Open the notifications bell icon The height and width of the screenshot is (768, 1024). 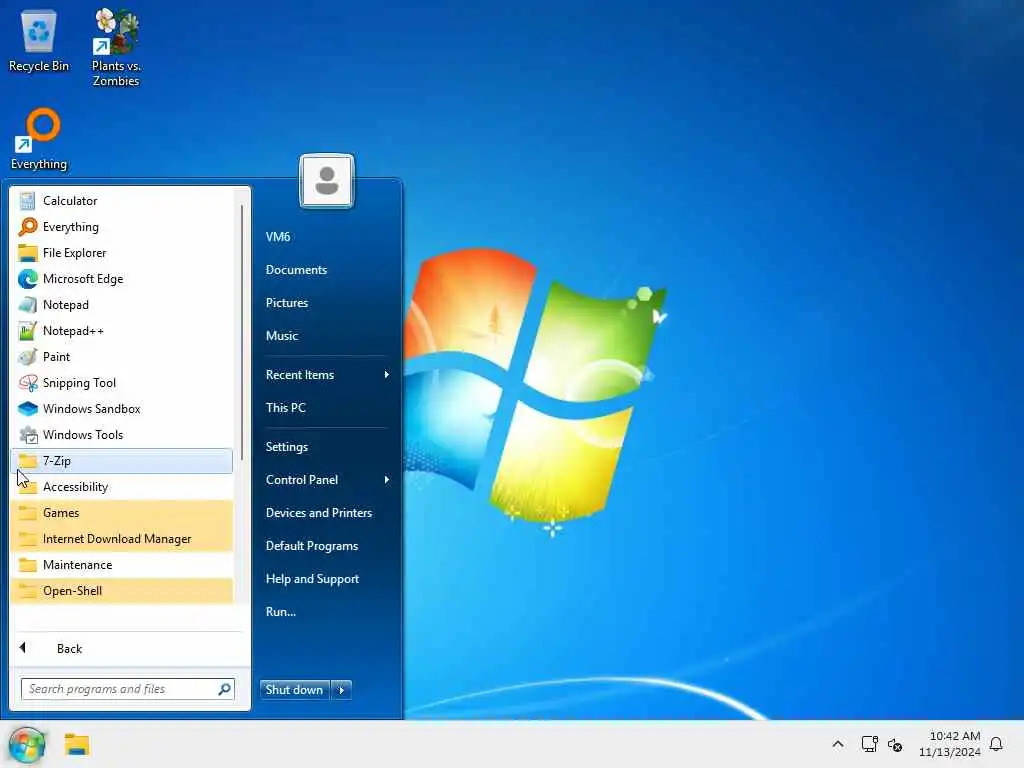click(x=996, y=744)
